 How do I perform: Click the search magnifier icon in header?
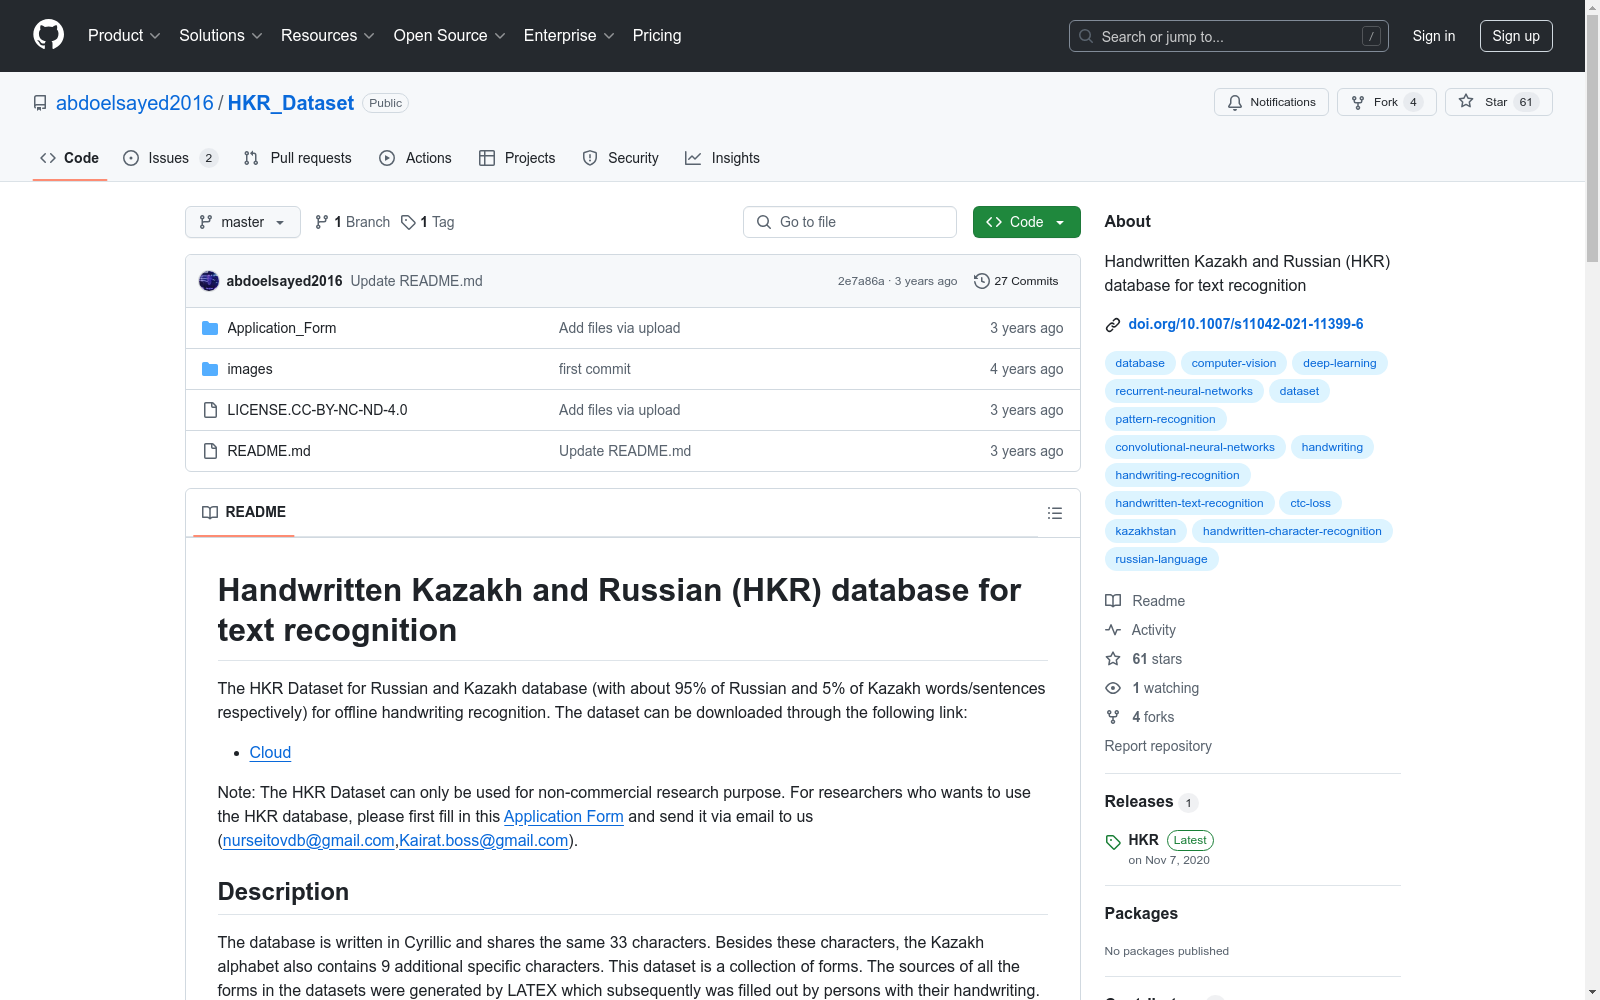pyautogui.click(x=1086, y=36)
